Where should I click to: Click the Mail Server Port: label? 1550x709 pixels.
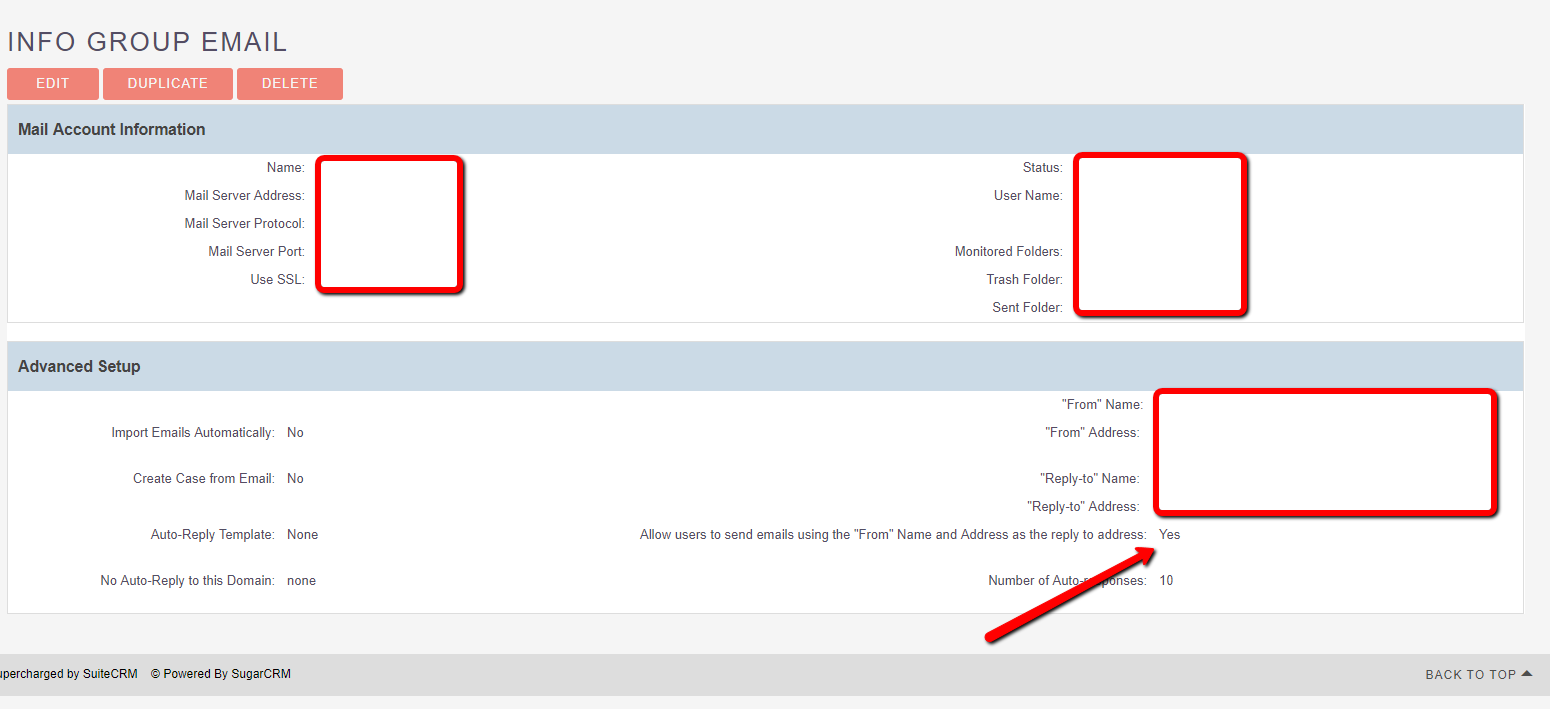pyautogui.click(x=257, y=252)
